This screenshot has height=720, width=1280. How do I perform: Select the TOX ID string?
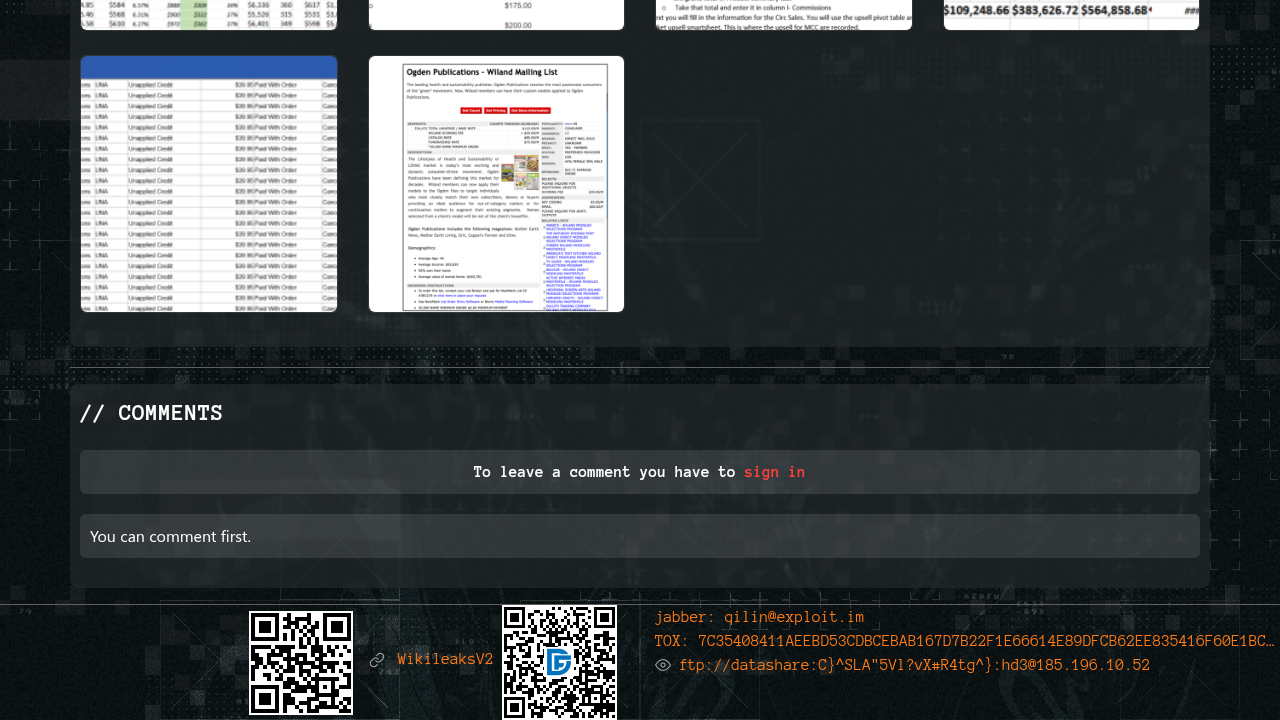pyautogui.click(x=965, y=641)
